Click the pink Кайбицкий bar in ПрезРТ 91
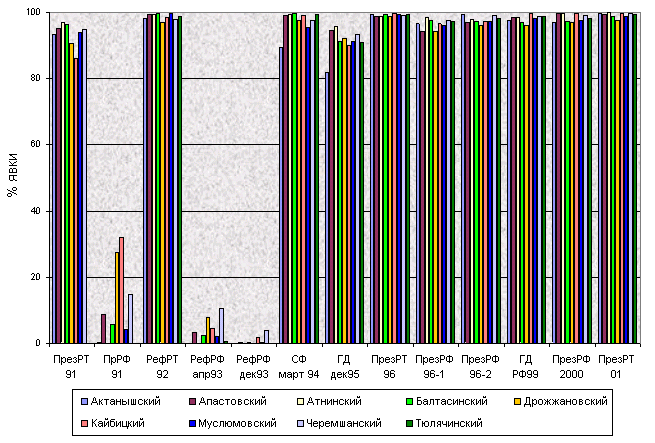 (76, 201)
